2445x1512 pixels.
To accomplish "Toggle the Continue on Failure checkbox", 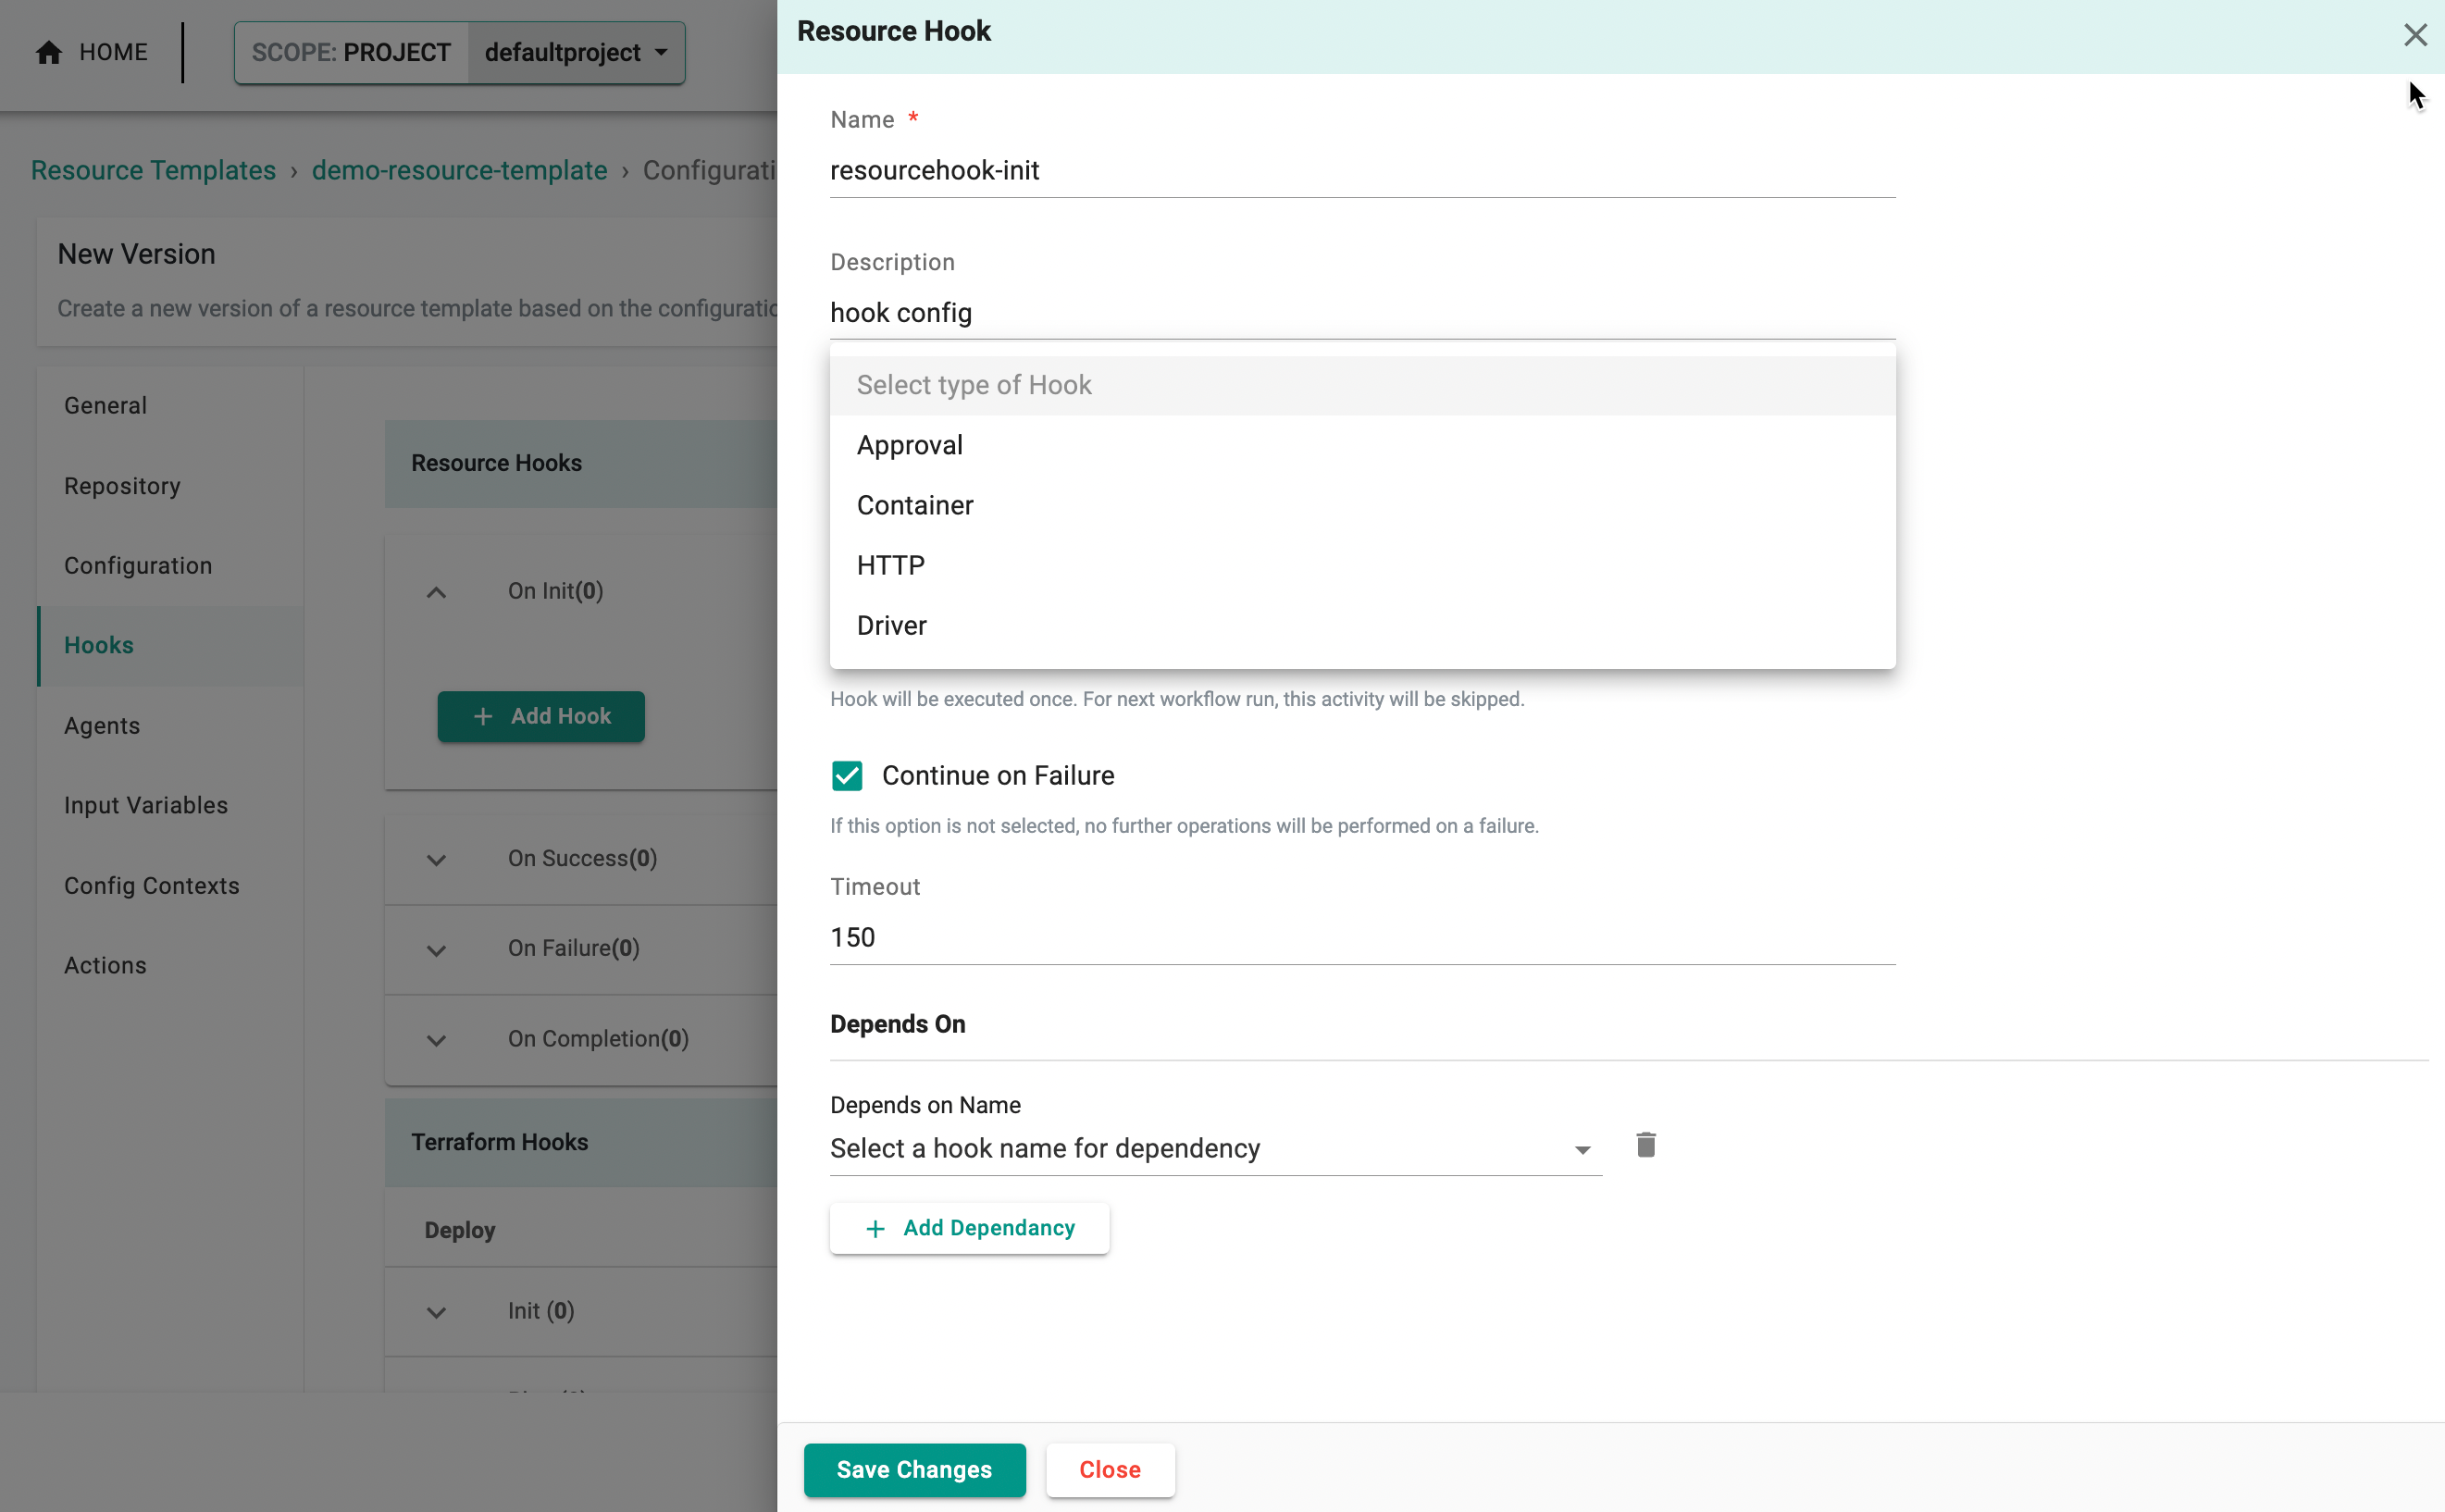I will click(x=847, y=775).
